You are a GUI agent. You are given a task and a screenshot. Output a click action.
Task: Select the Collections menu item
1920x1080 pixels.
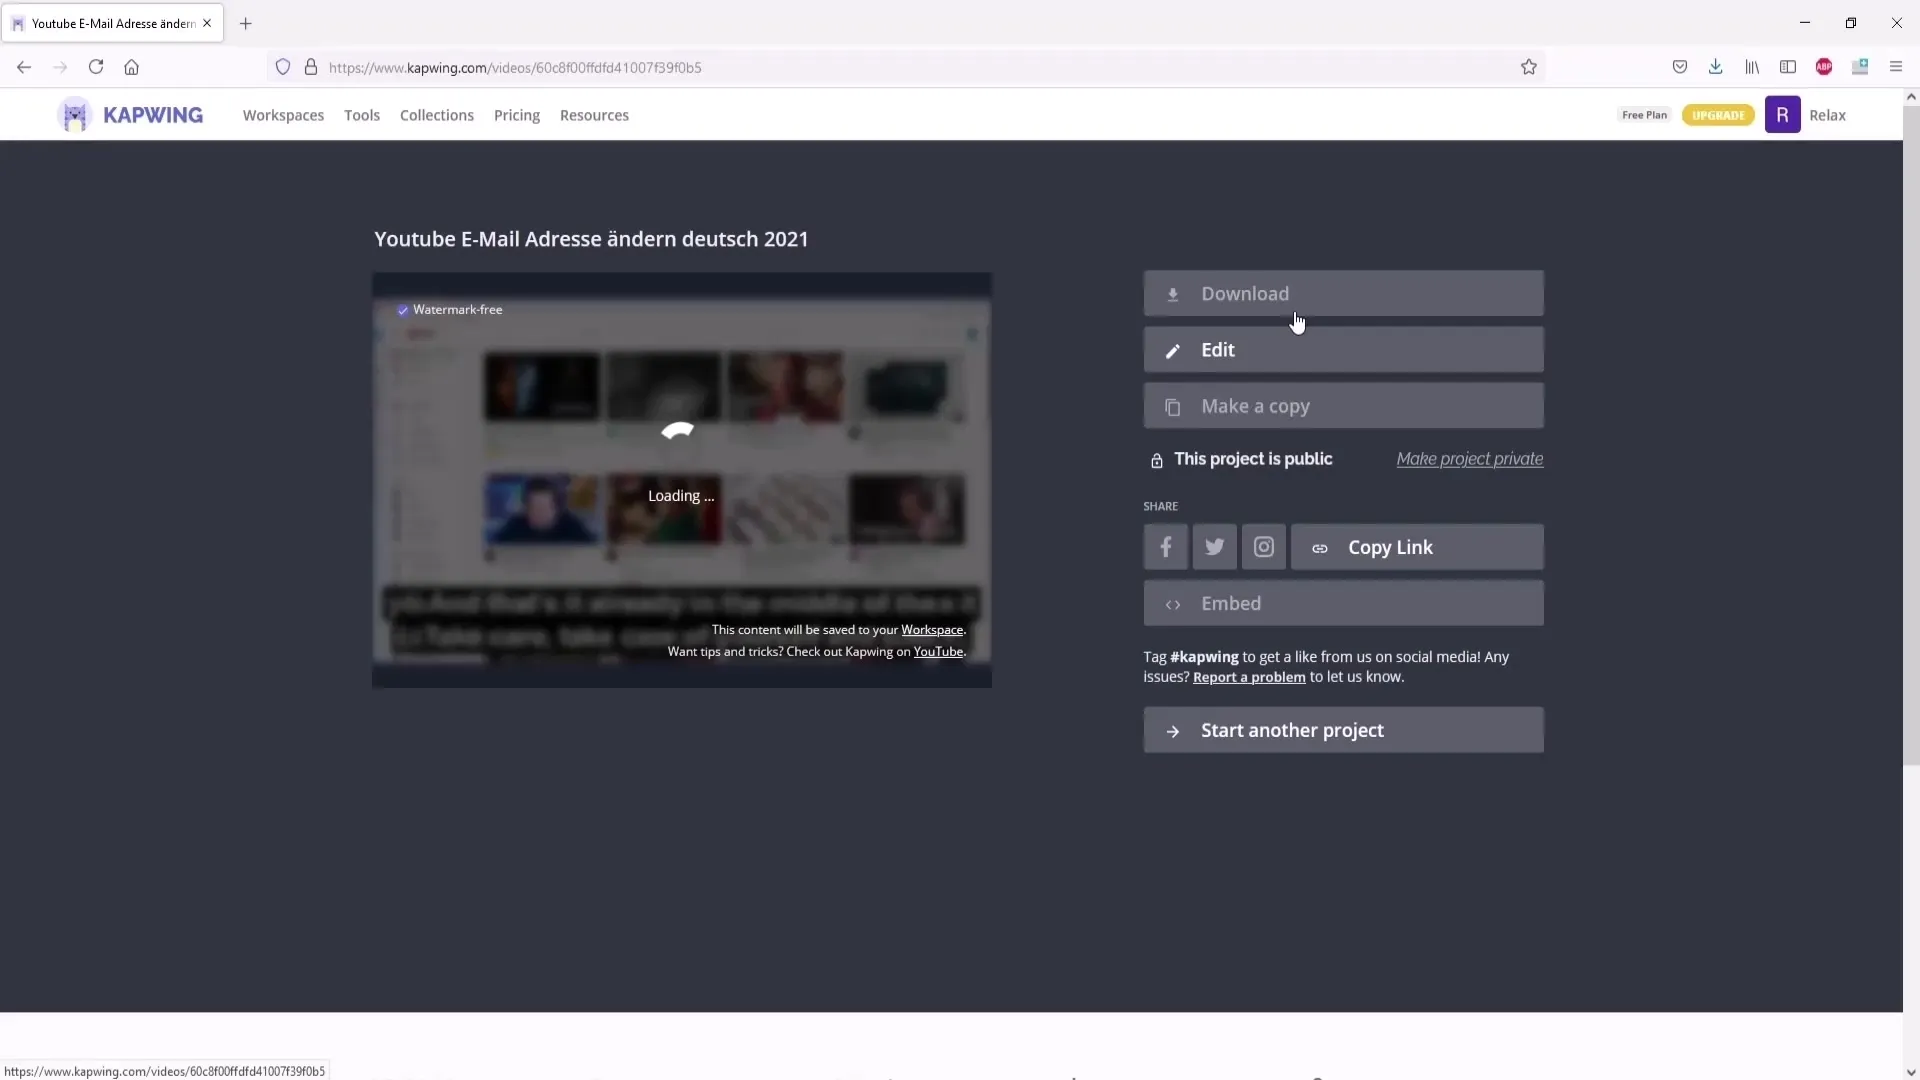pos(436,115)
